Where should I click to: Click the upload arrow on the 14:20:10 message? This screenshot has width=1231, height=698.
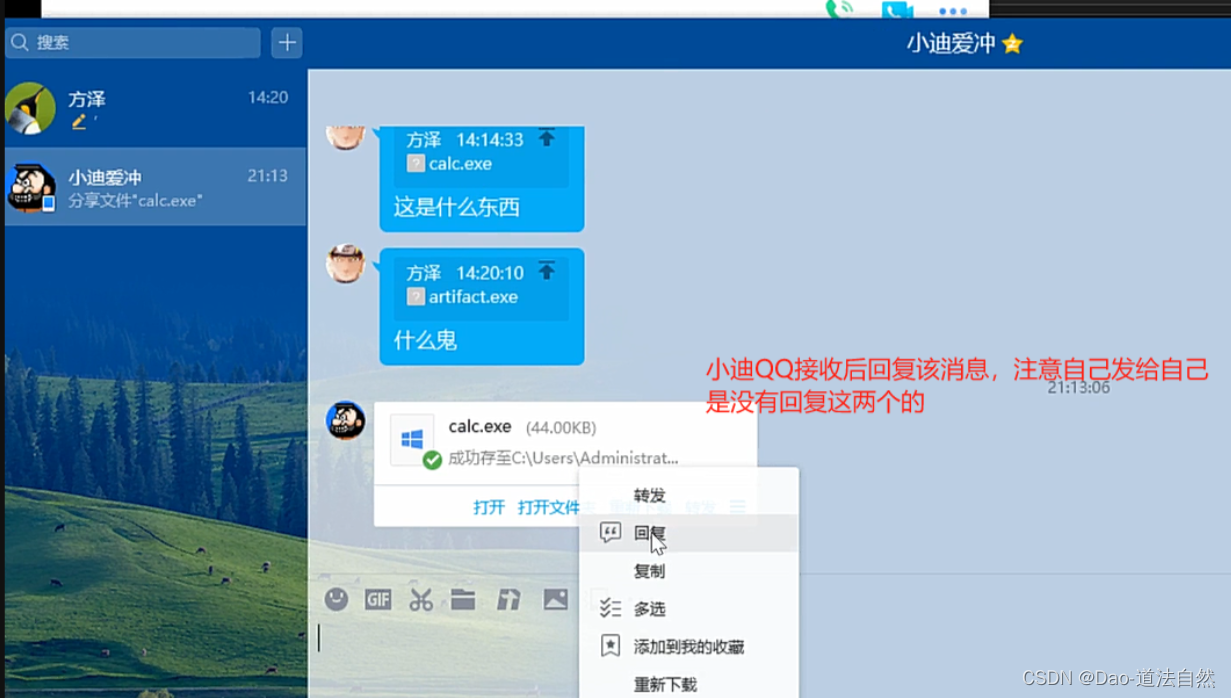coord(546,271)
